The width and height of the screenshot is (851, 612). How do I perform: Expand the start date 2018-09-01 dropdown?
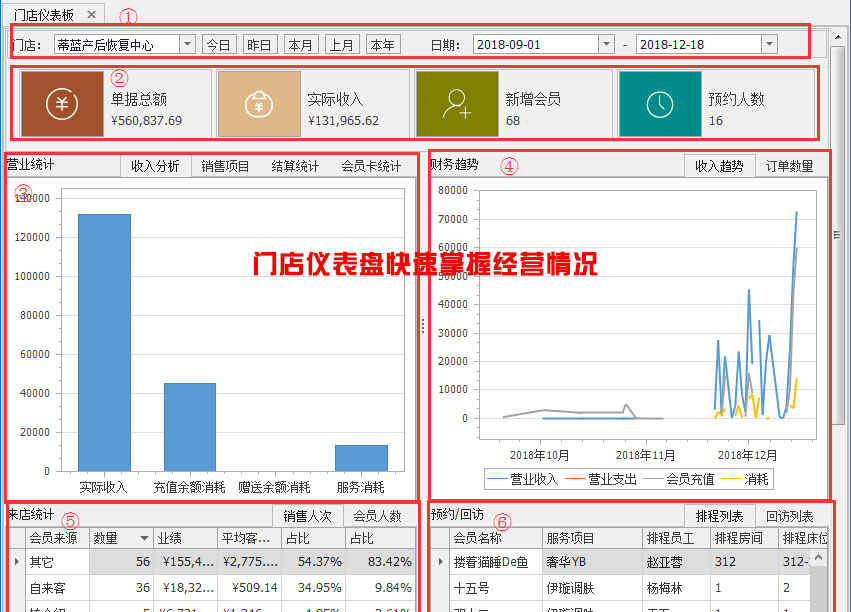(x=605, y=44)
